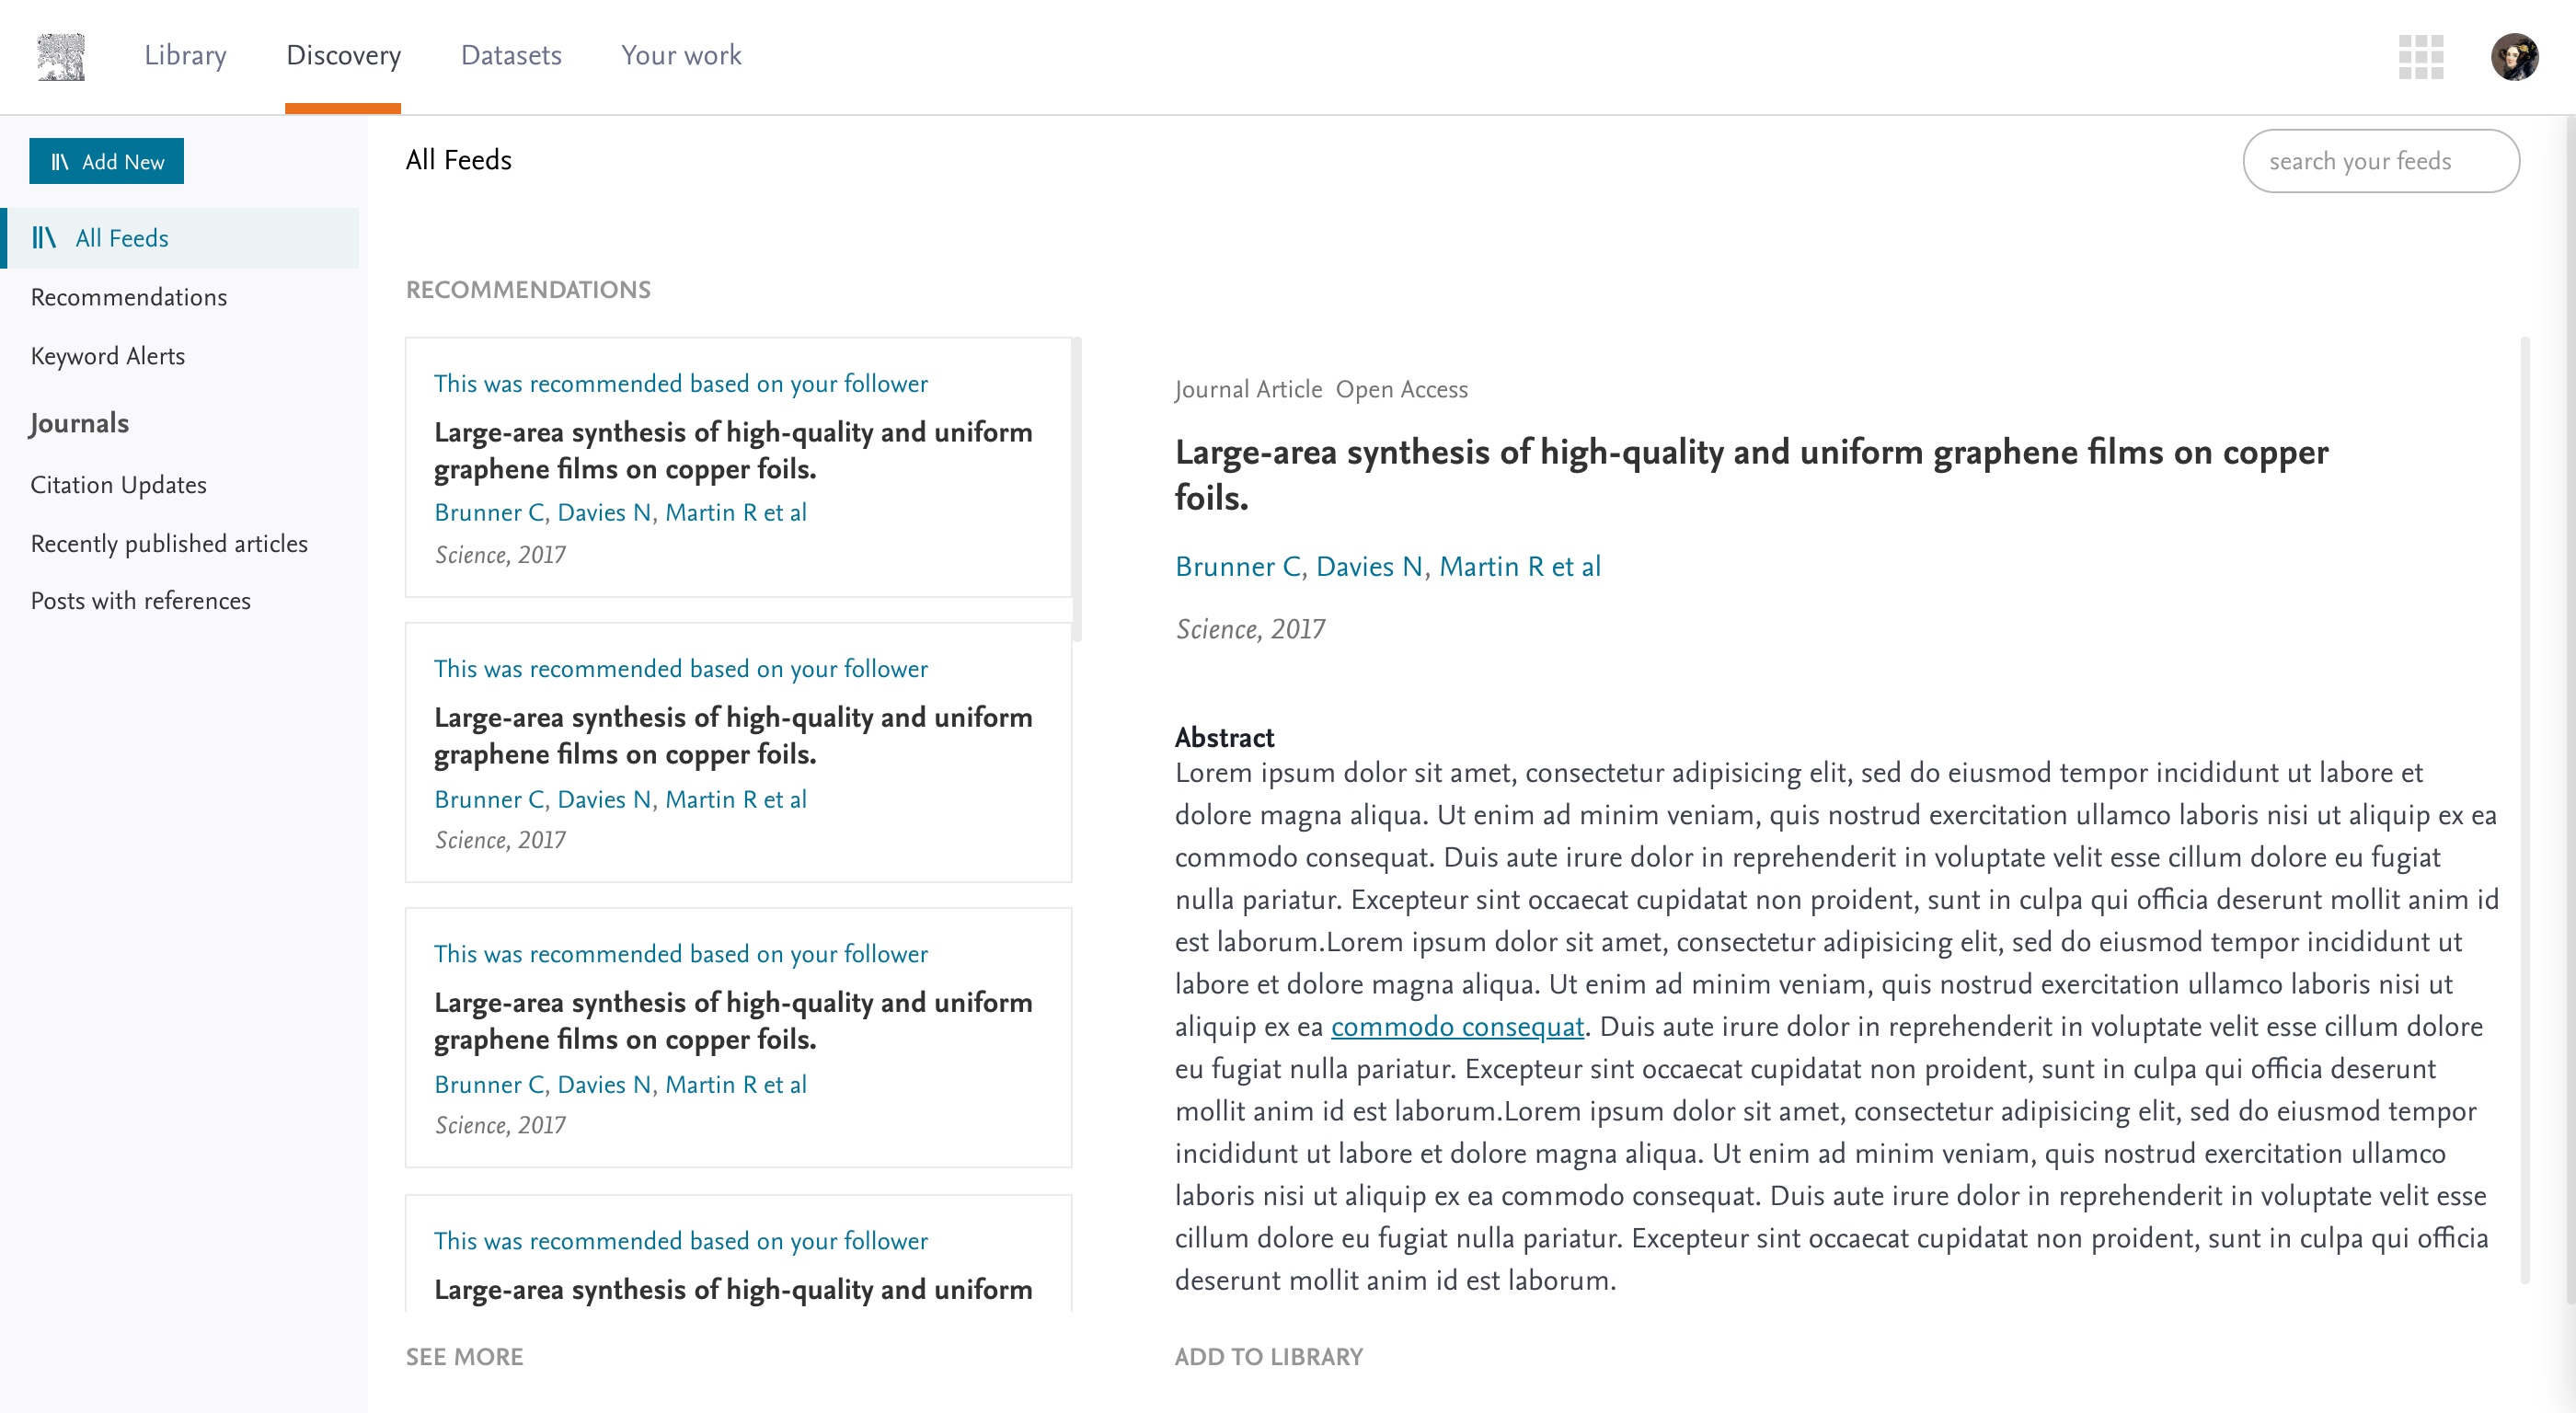
Task: Open Recommendations in the sidebar
Action: point(129,297)
